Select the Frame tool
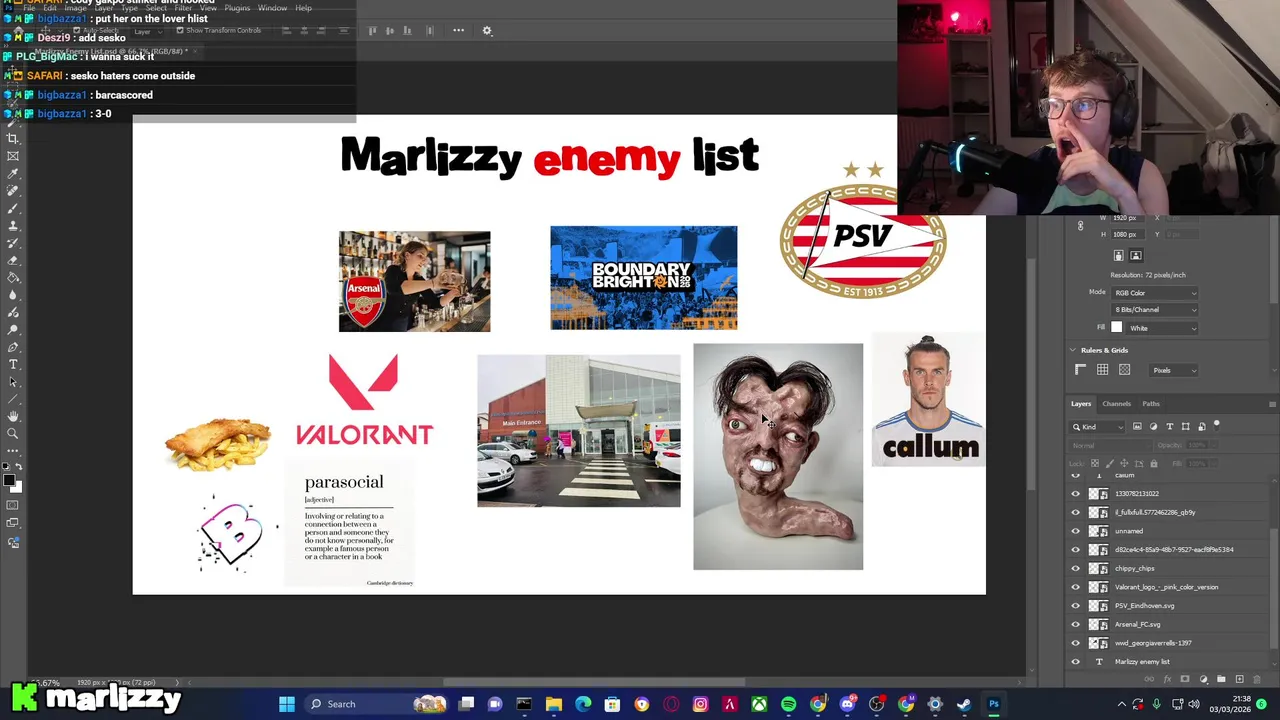The width and height of the screenshot is (1280, 720). point(13,156)
